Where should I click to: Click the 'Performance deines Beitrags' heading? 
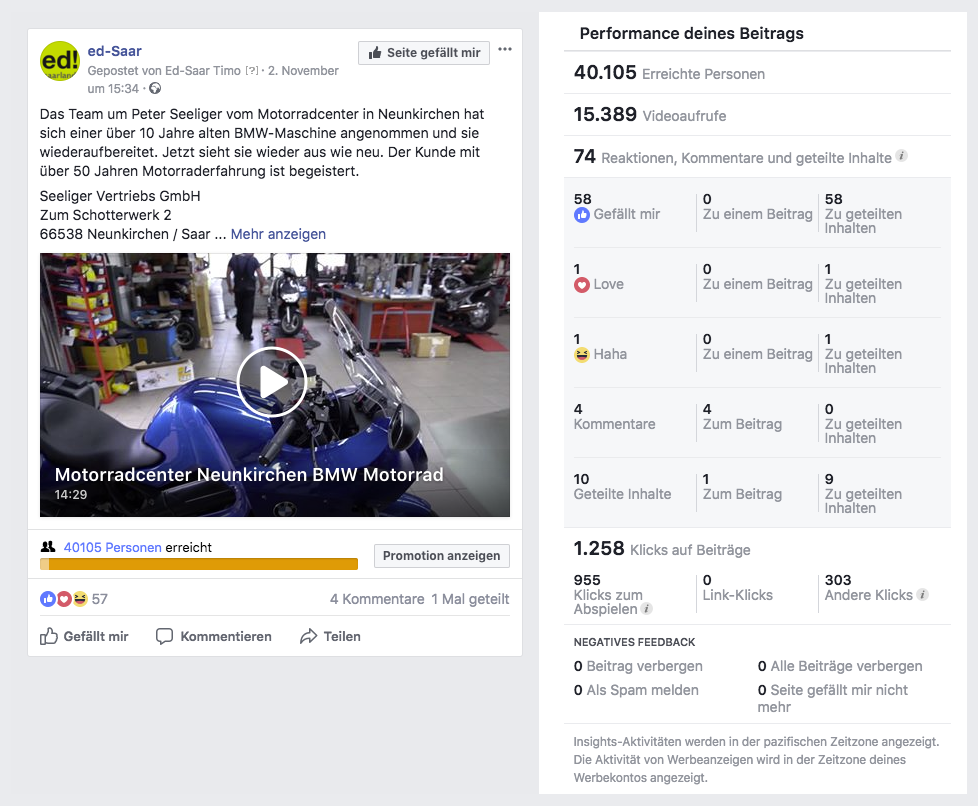[x=692, y=33]
